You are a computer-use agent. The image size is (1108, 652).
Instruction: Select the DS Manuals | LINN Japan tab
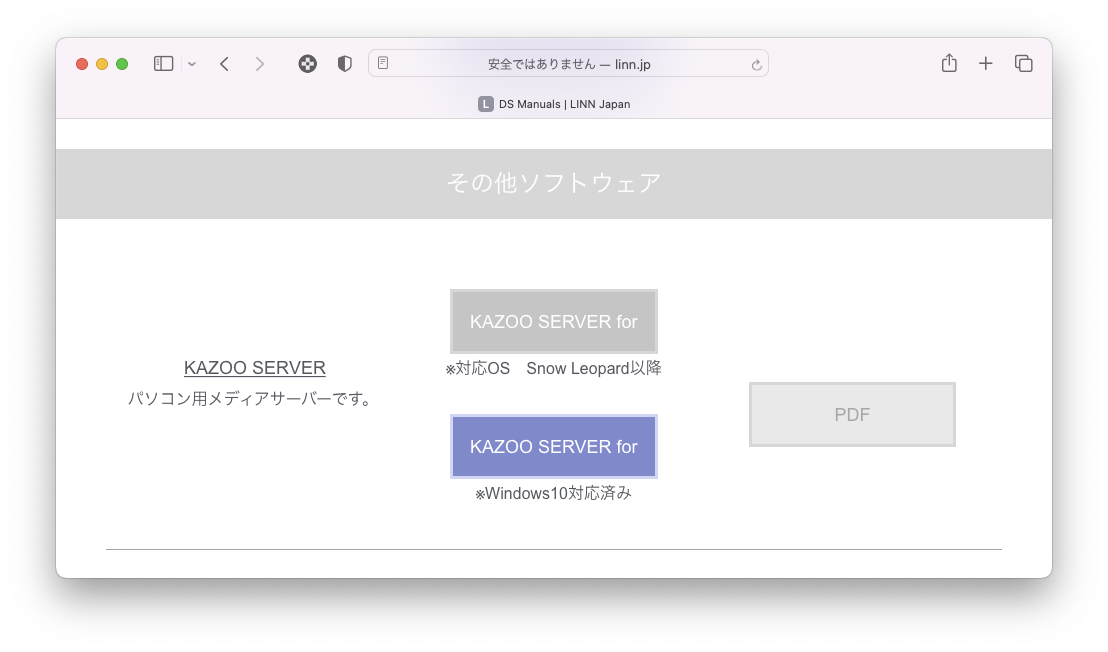(554, 104)
